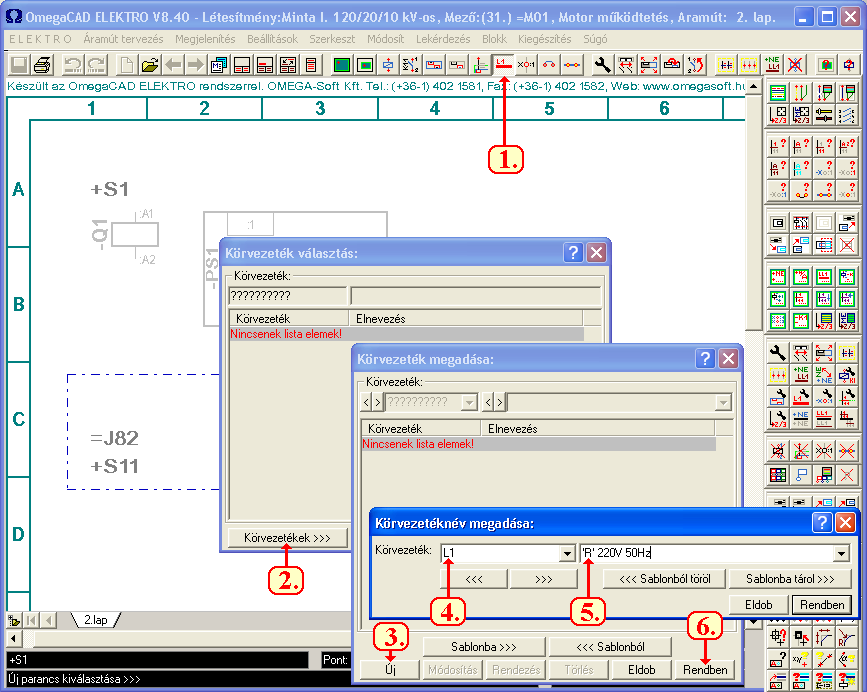Open help for Körvezetéknév megadása dialog
867x692 pixels.
tap(822, 522)
